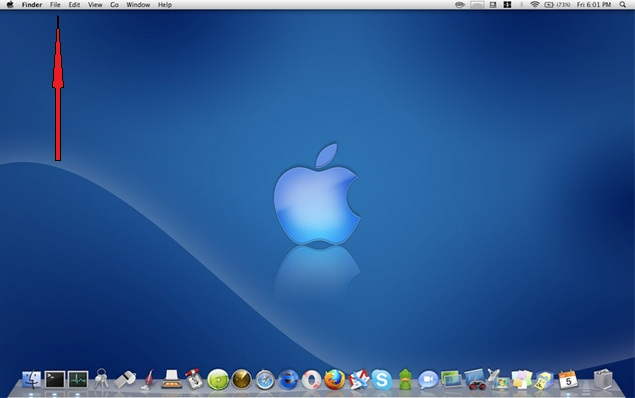Click the black square menu bar icon
This screenshot has height=398, width=635.
point(507,5)
